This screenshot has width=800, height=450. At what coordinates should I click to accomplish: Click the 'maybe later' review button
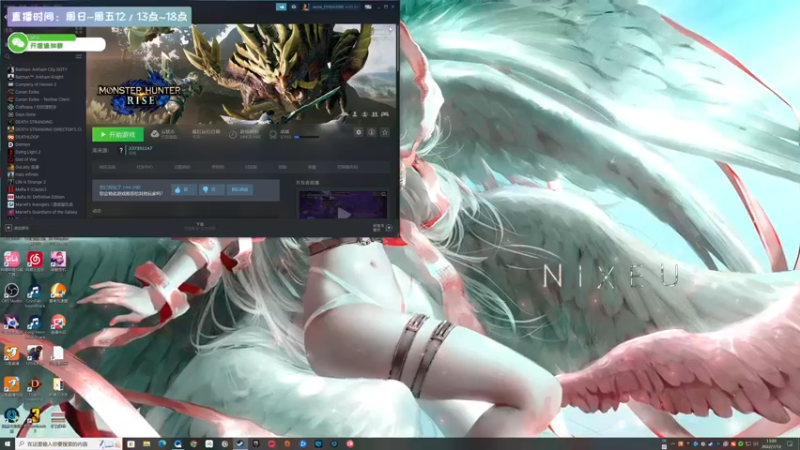240,189
